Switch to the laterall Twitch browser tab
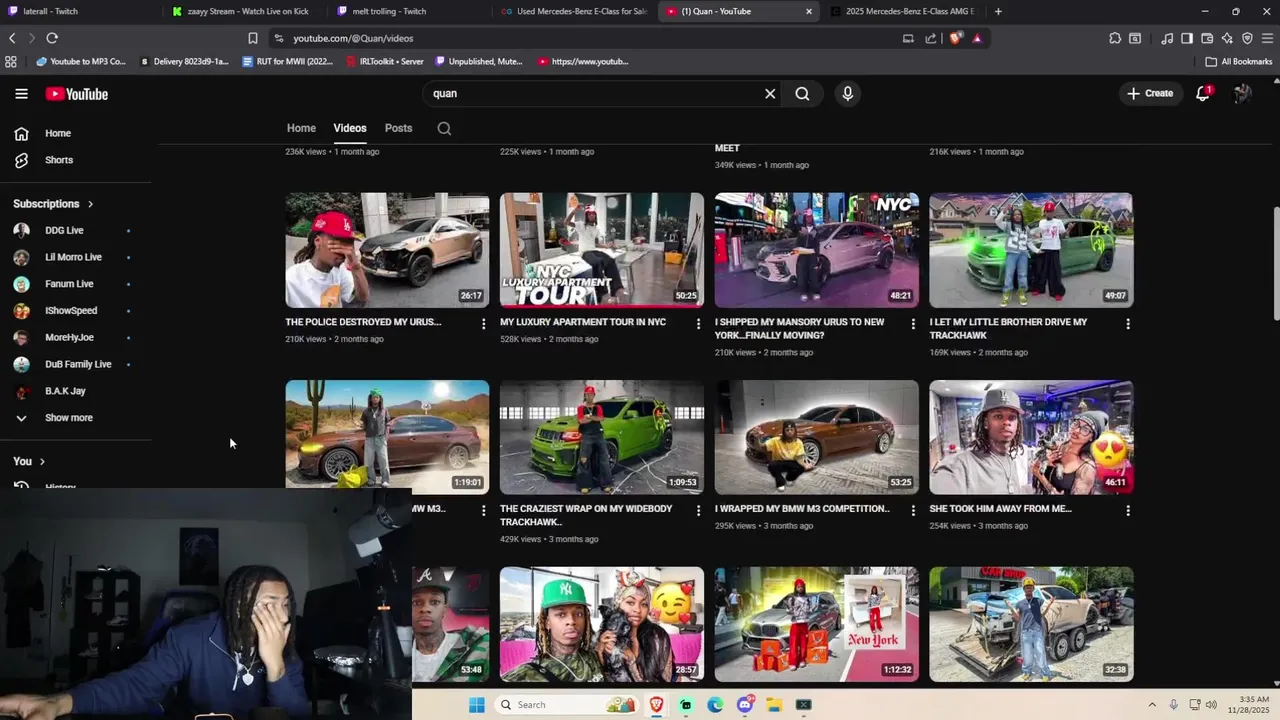The image size is (1280, 720). pyautogui.click(x=80, y=11)
